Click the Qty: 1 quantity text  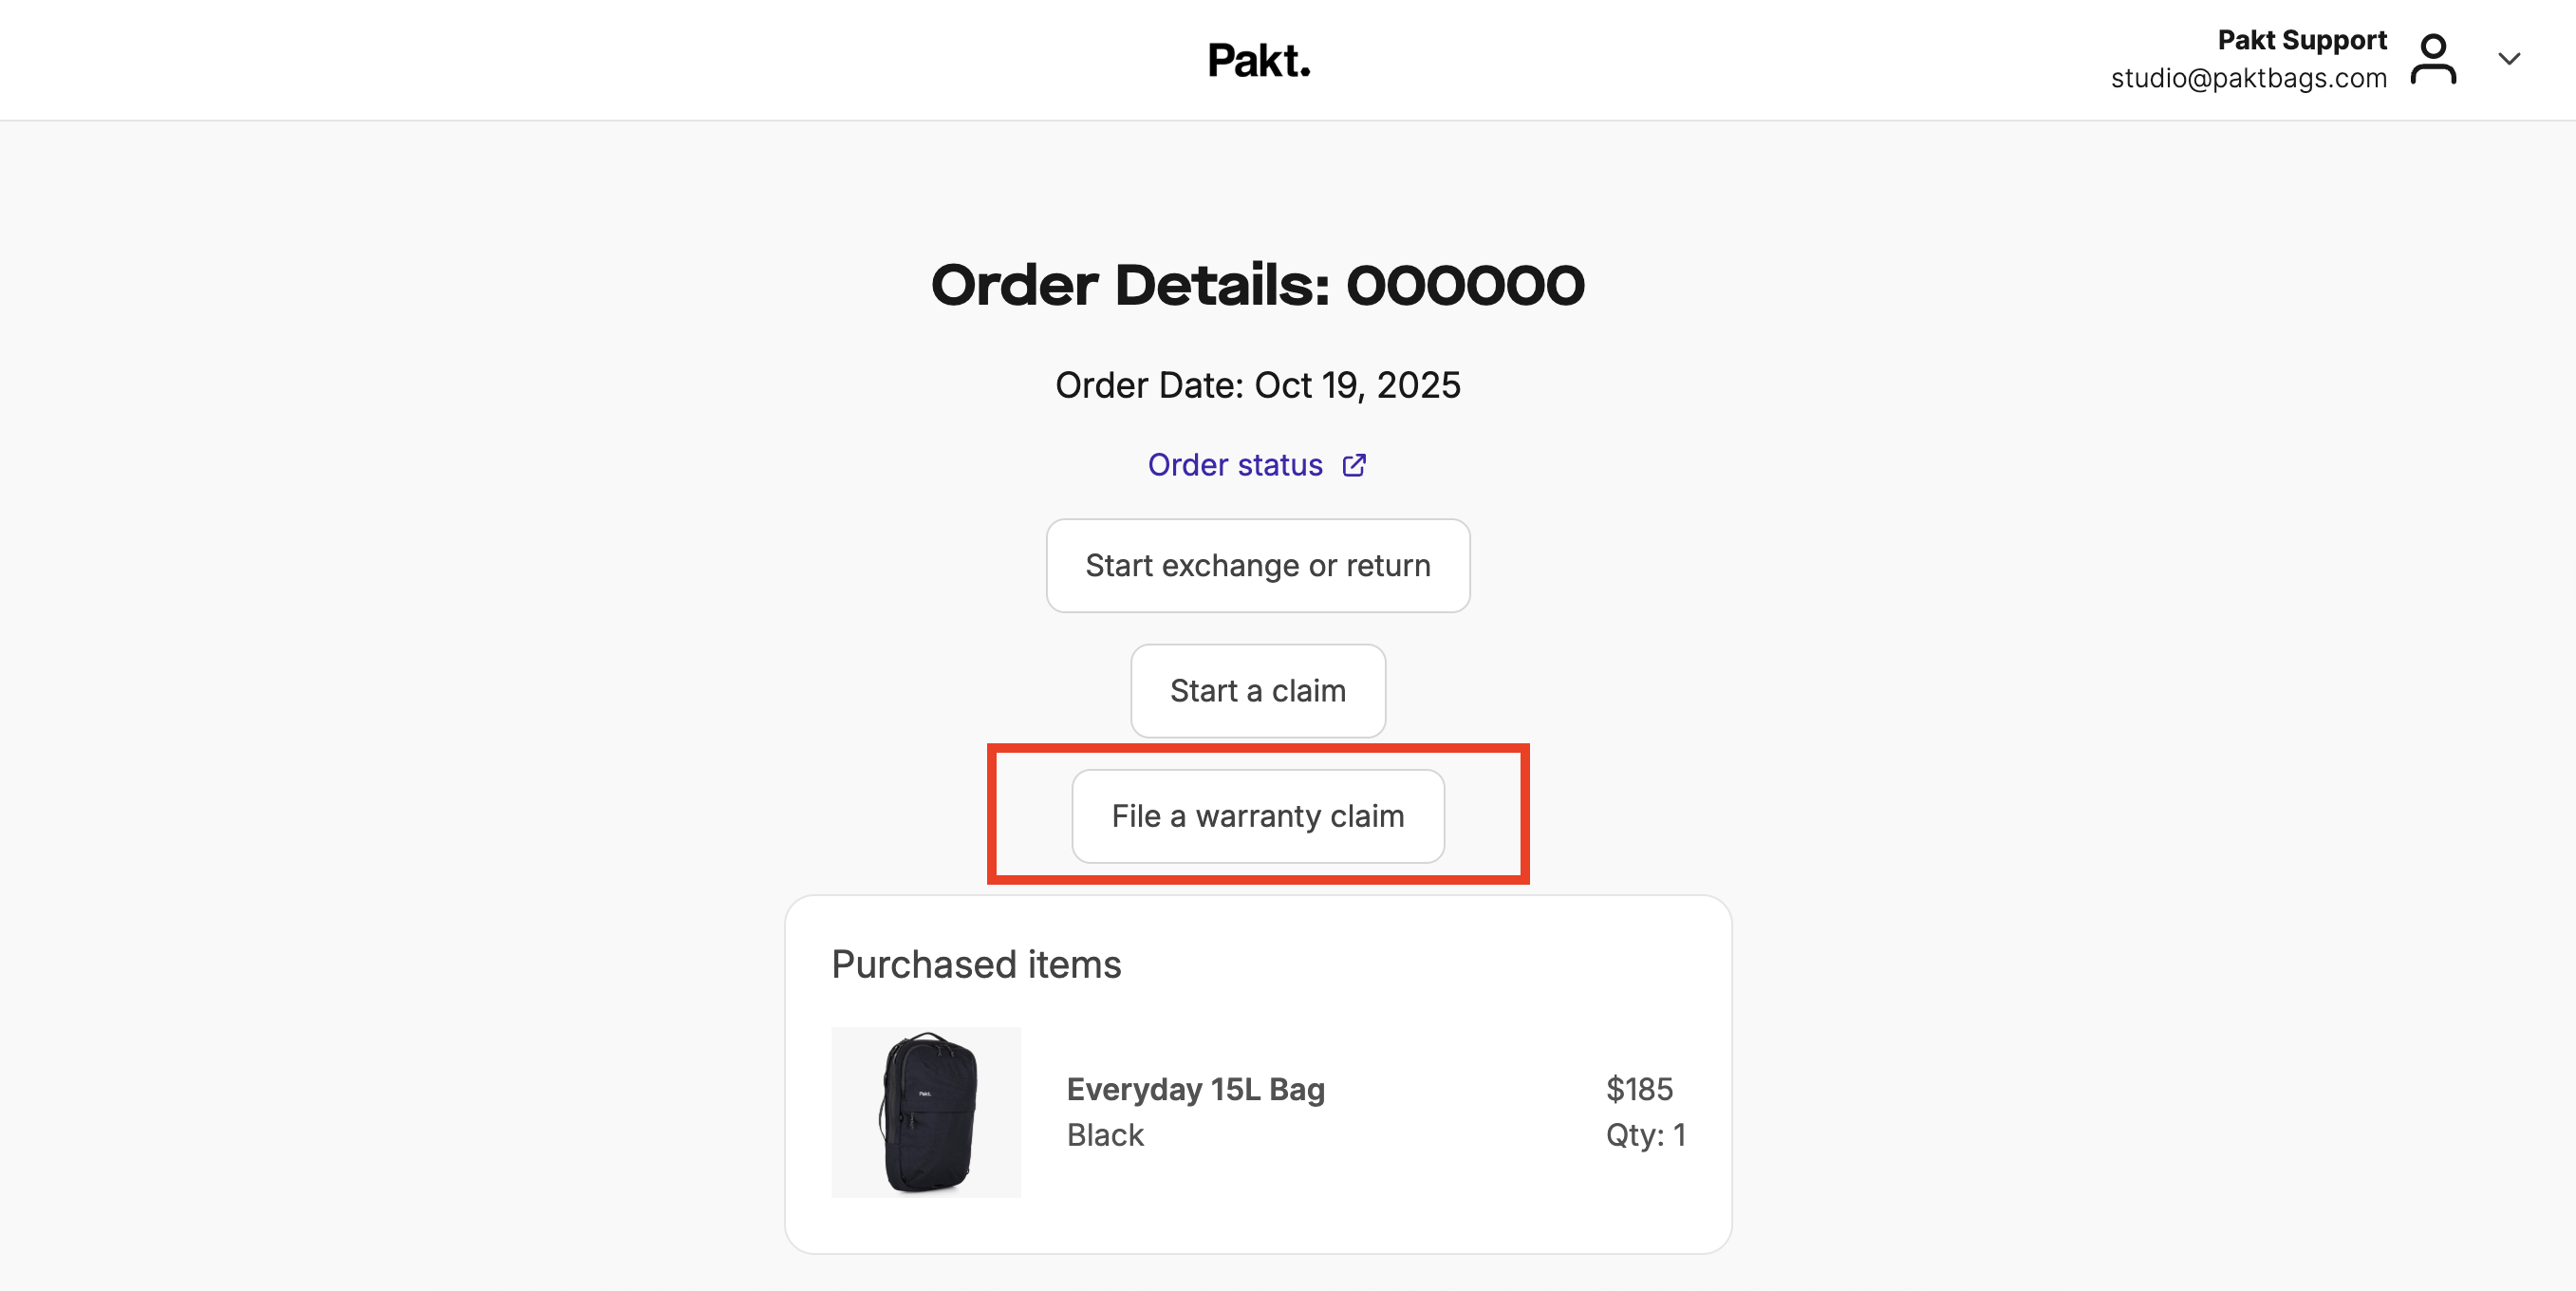point(1645,1135)
